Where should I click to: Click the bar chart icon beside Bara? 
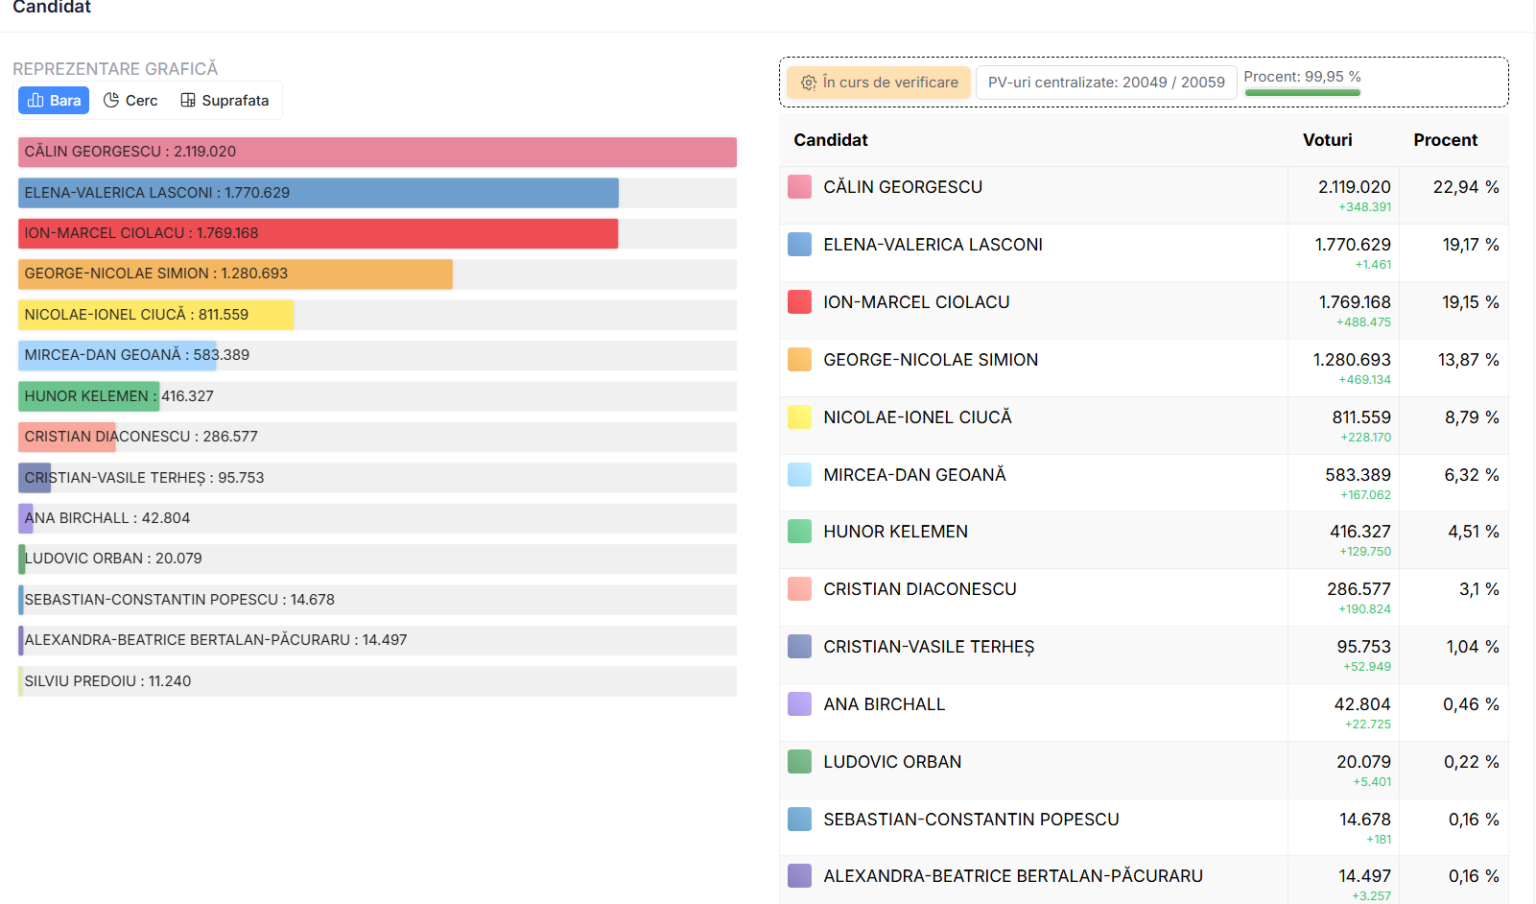(36, 100)
